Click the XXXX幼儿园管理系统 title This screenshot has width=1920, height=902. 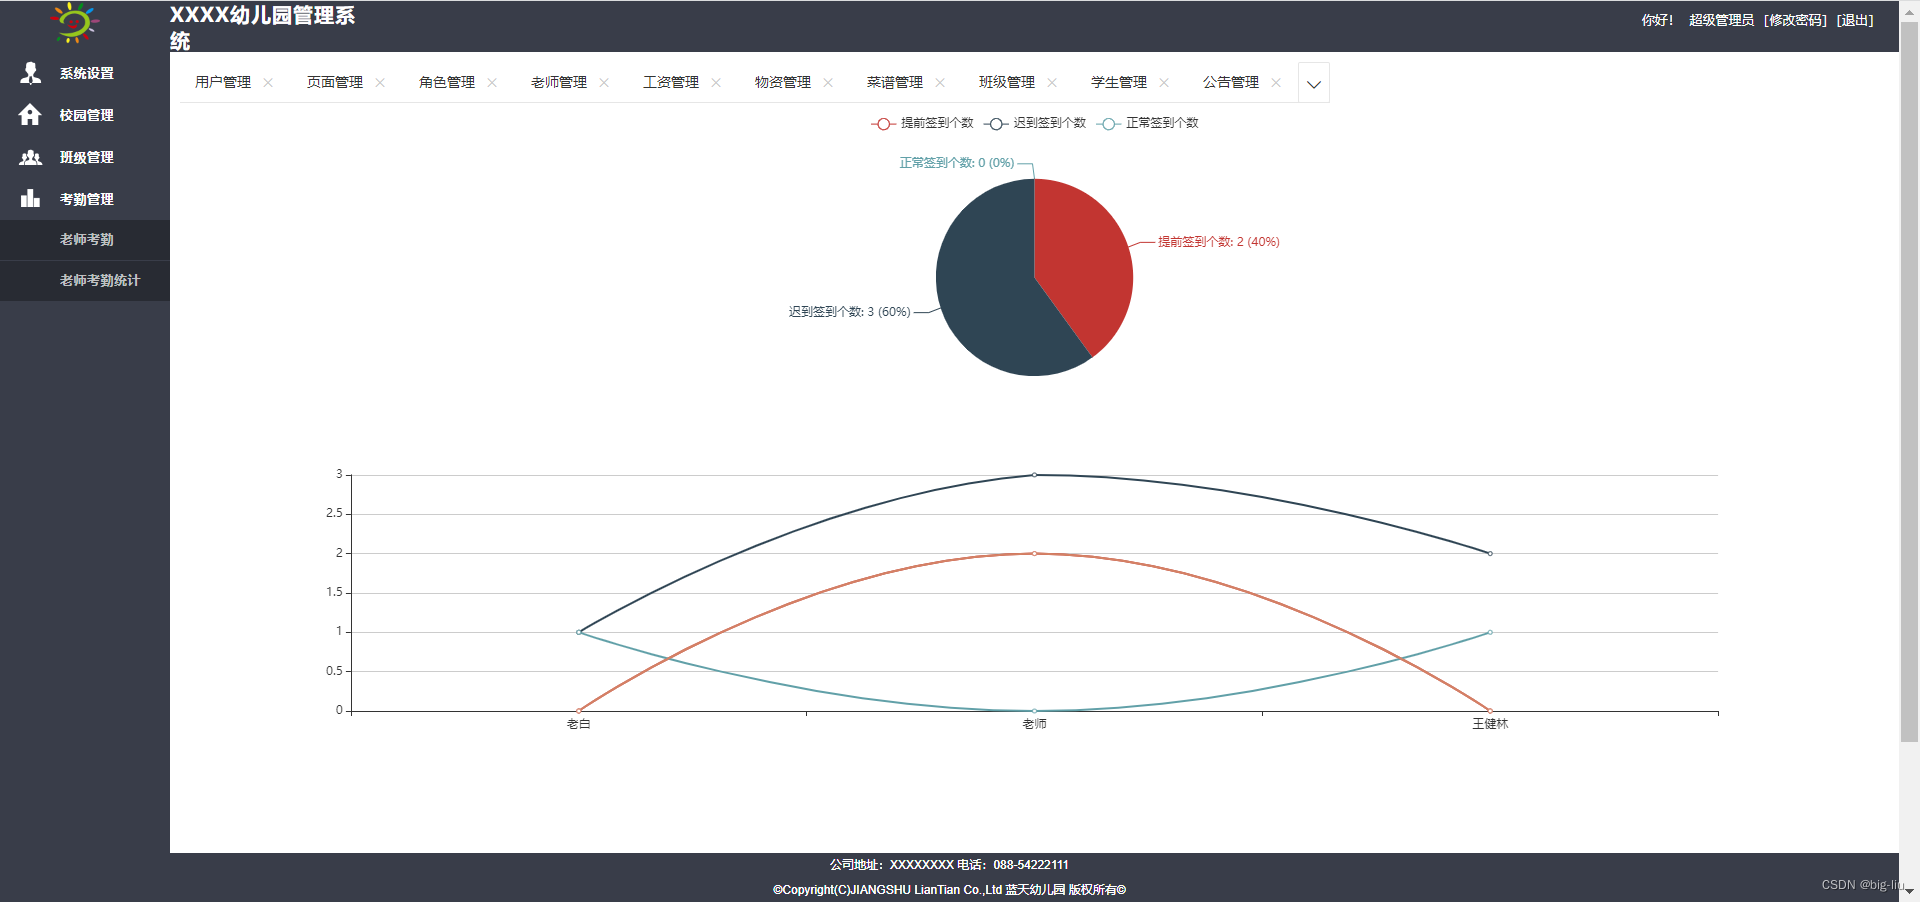pyautogui.click(x=262, y=28)
